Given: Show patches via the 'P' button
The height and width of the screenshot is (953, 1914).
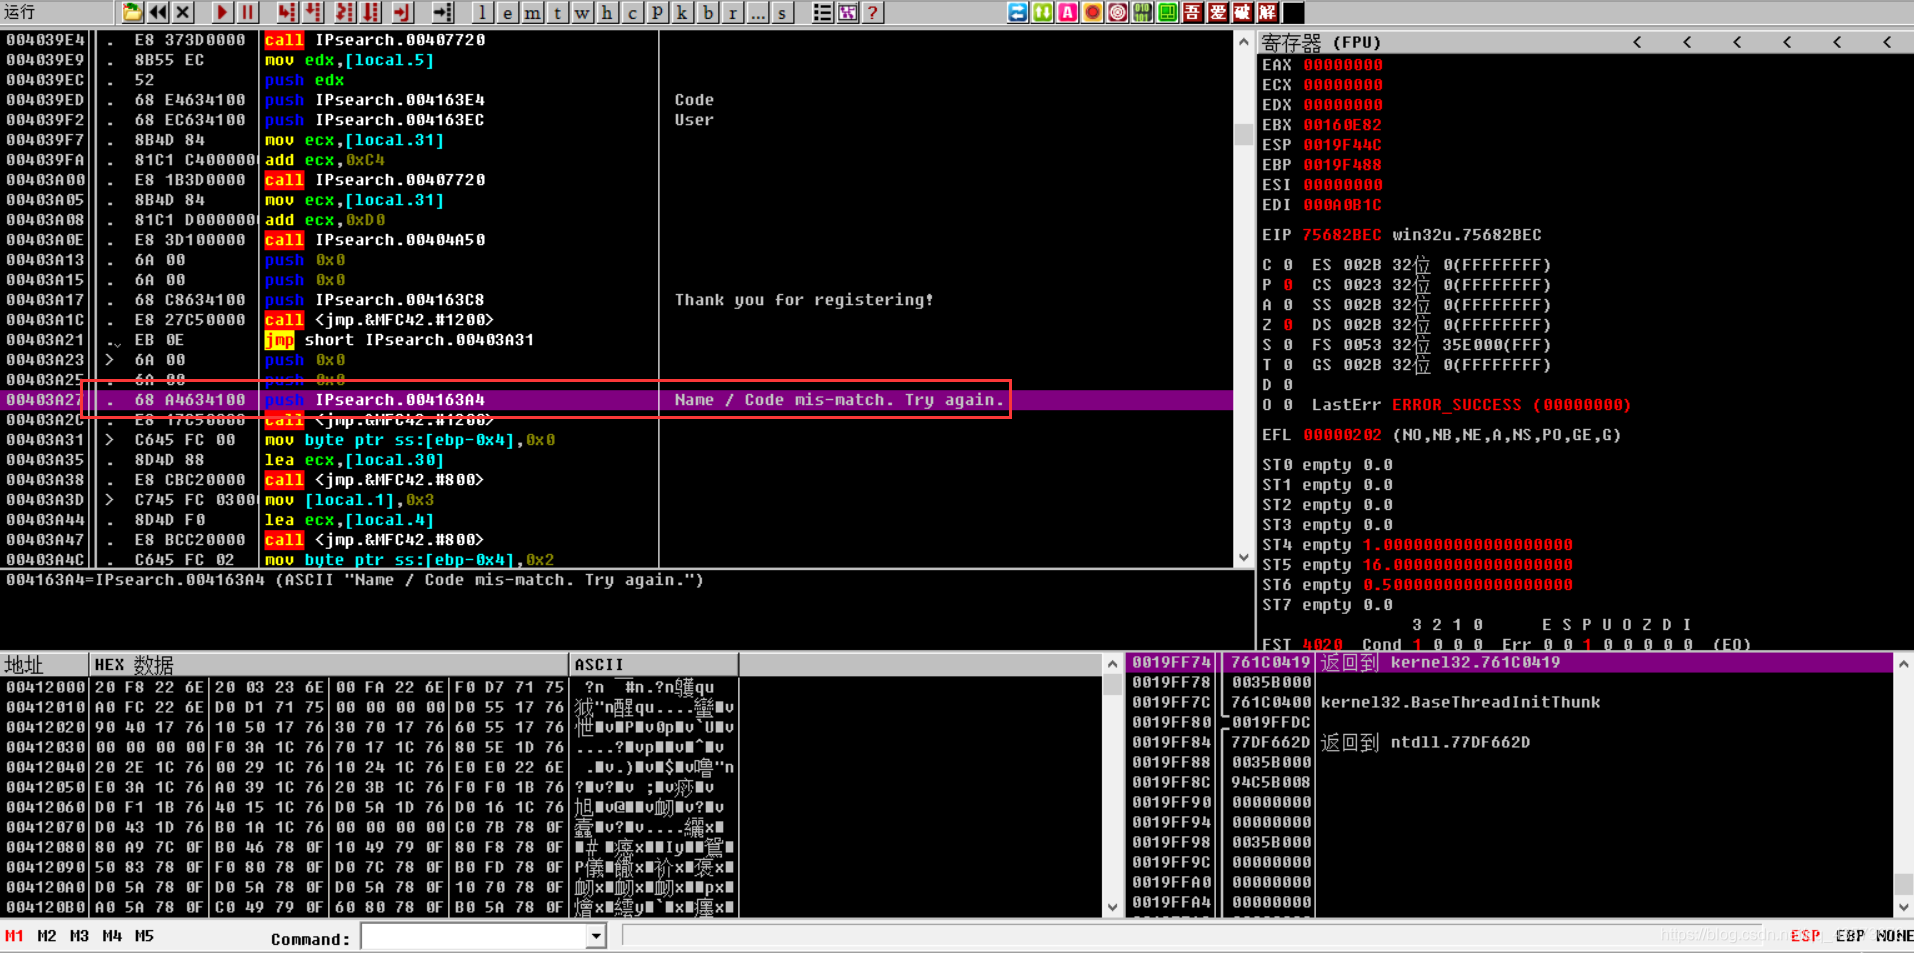Looking at the screenshot, I should 657,12.
